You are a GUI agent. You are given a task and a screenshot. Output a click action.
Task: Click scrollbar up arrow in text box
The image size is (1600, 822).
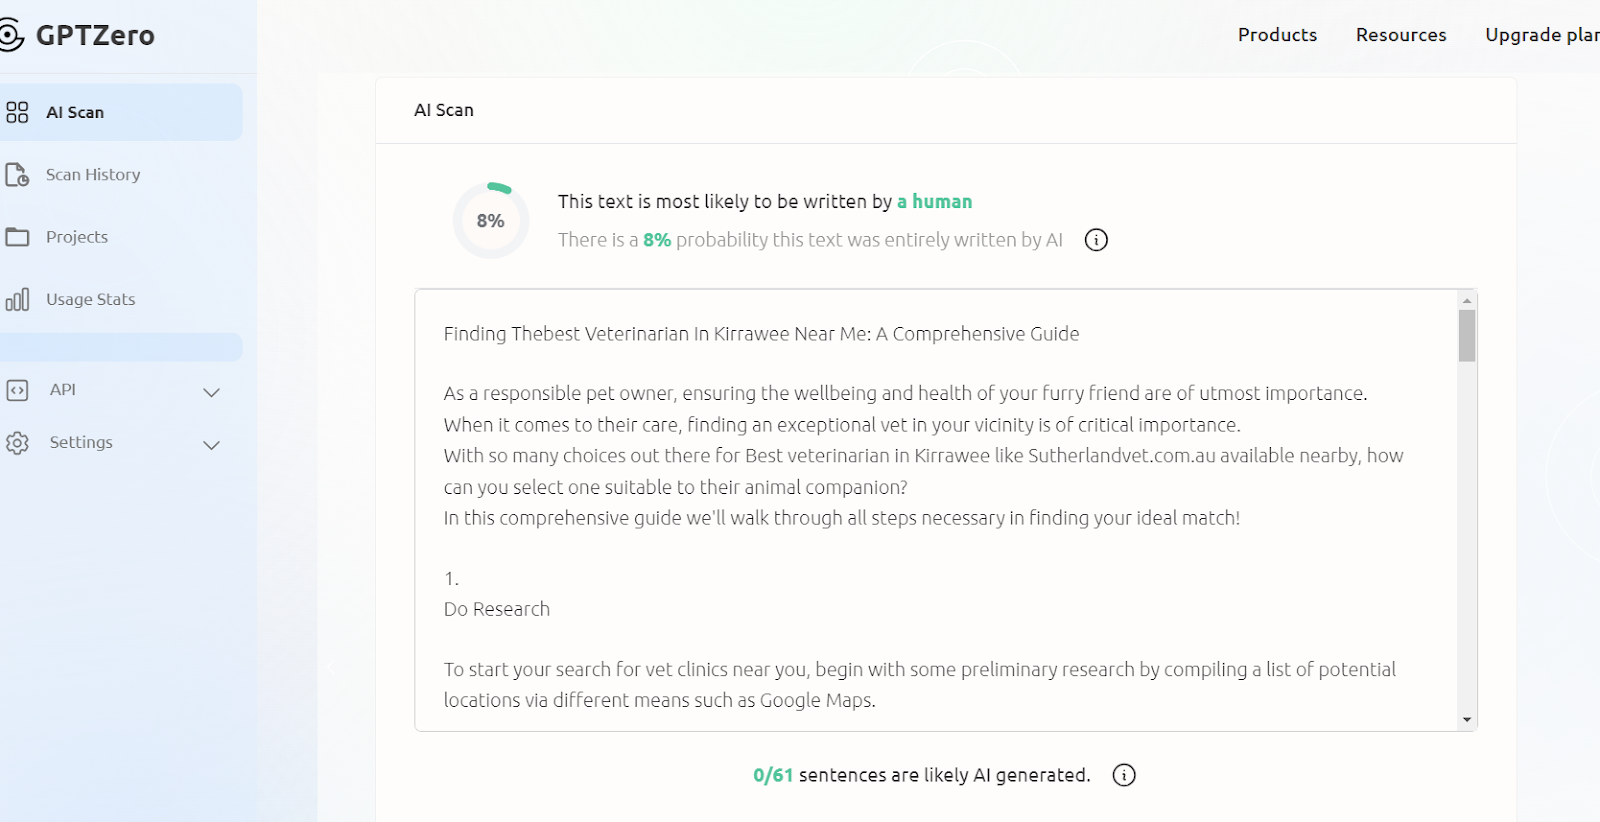(1467, 300)
